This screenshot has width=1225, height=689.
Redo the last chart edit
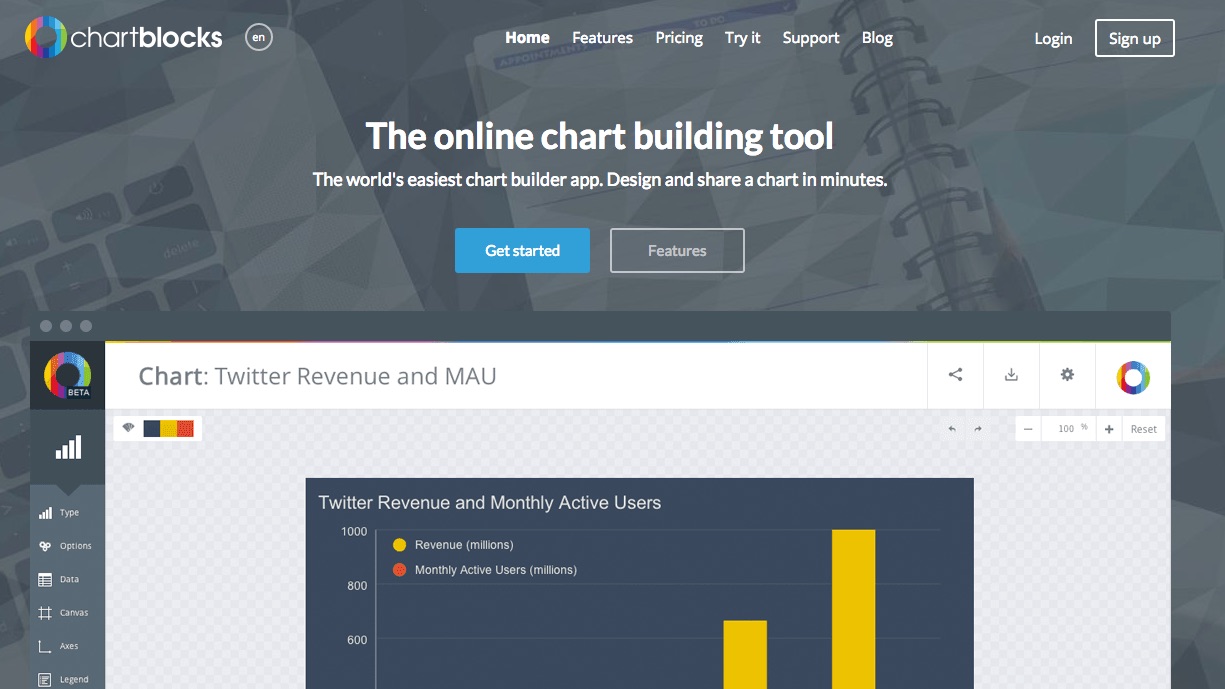tap(978, 428)
